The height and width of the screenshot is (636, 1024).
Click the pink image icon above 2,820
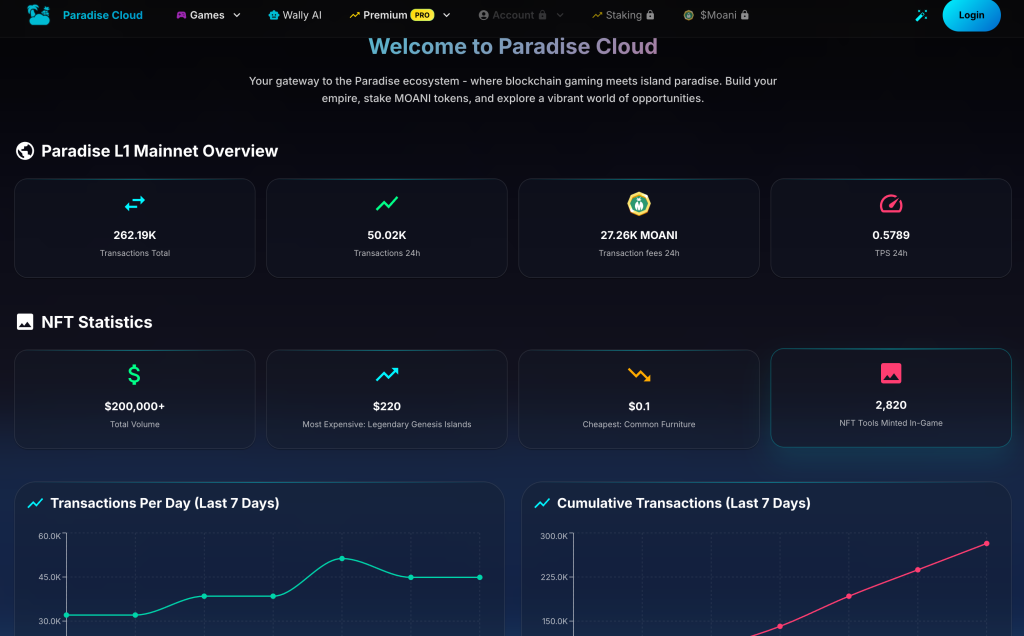coord(891,374)
